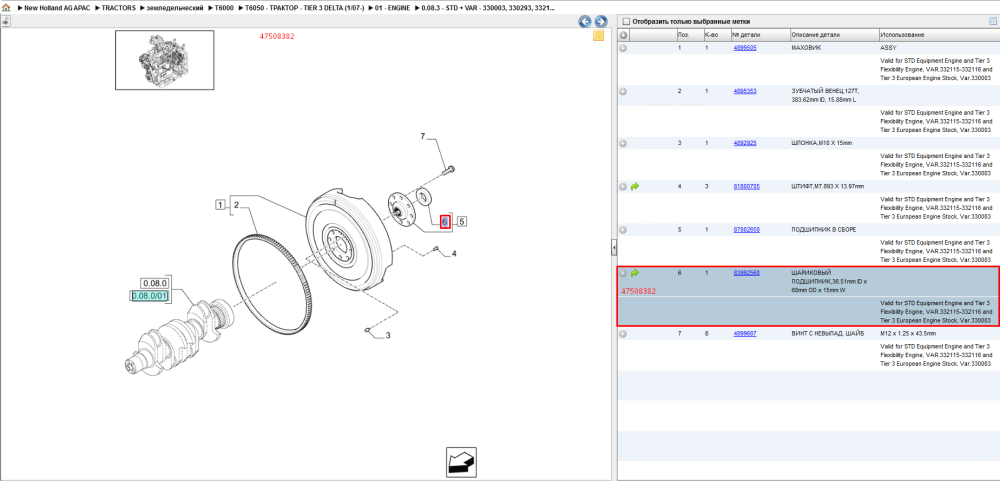1000x481 pixels.
Task: Click the 'Использование' column header
Action: click(938, 35)
